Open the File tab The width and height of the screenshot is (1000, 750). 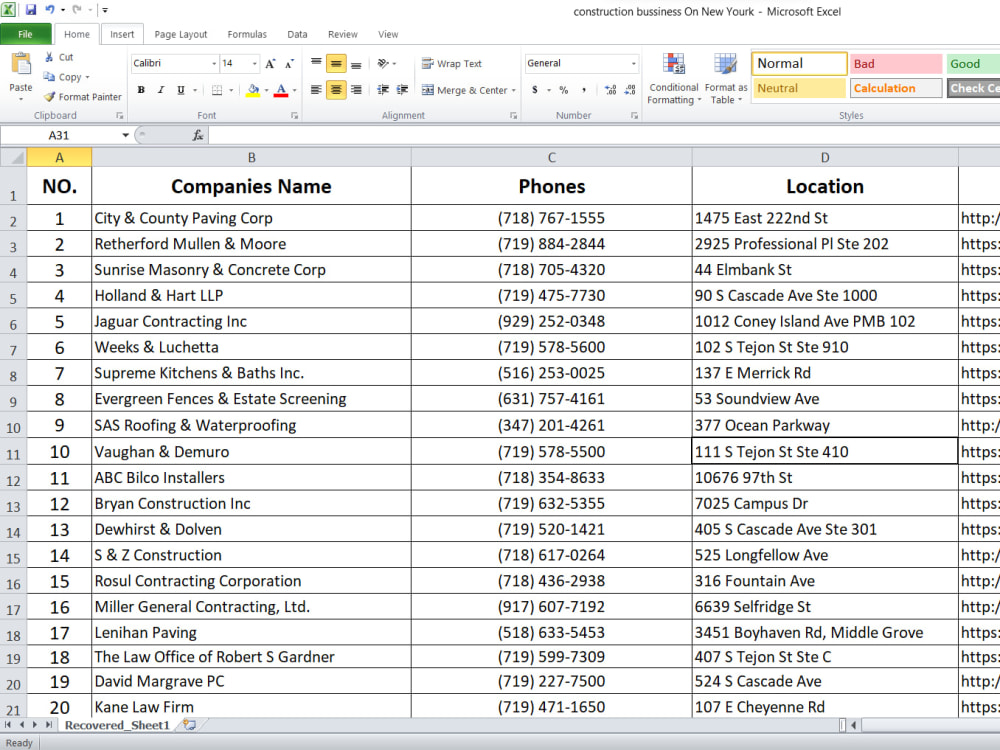click(x=26, y=34)
